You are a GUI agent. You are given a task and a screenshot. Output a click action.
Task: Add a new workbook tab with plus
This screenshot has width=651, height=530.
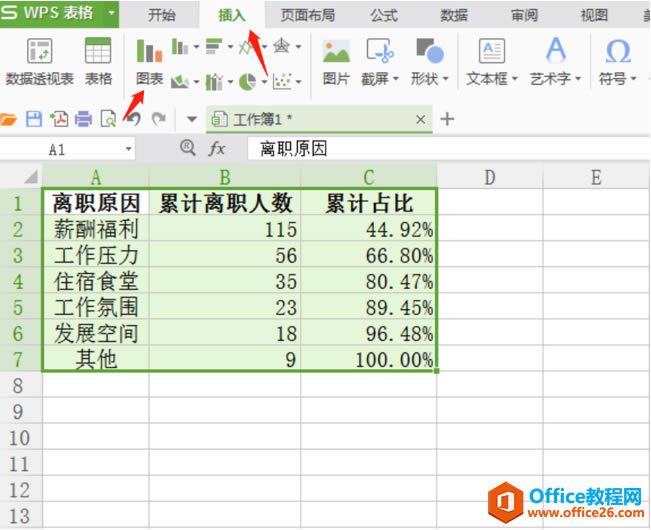(447, 119)
